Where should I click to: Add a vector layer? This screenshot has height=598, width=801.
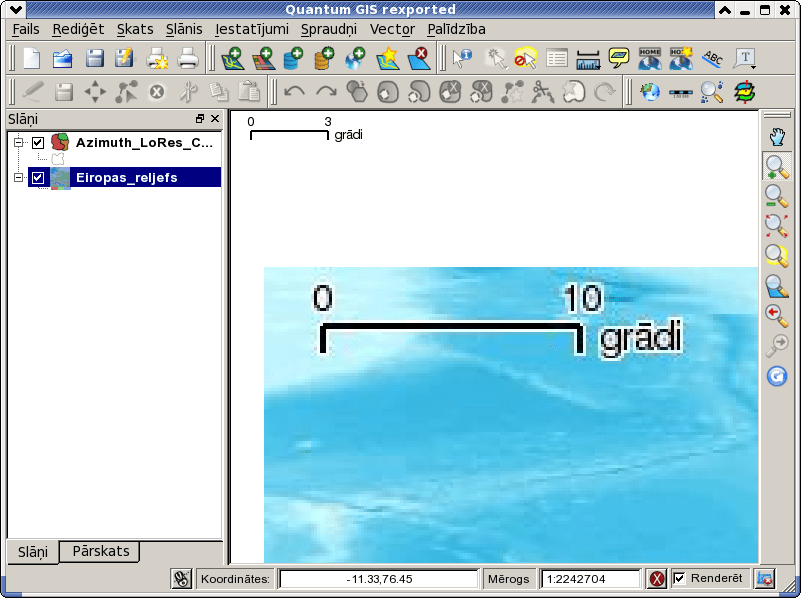click(231, 58)
